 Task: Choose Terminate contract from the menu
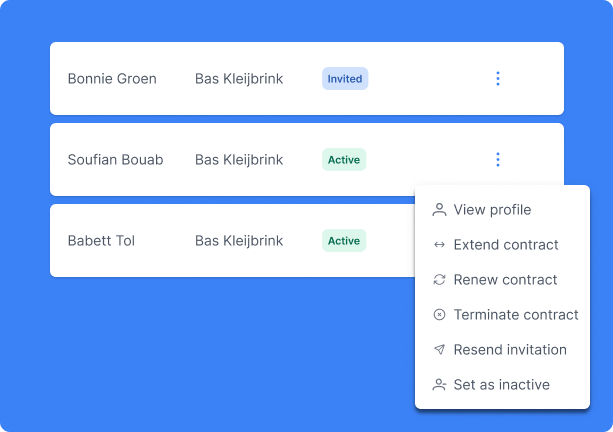516,315
